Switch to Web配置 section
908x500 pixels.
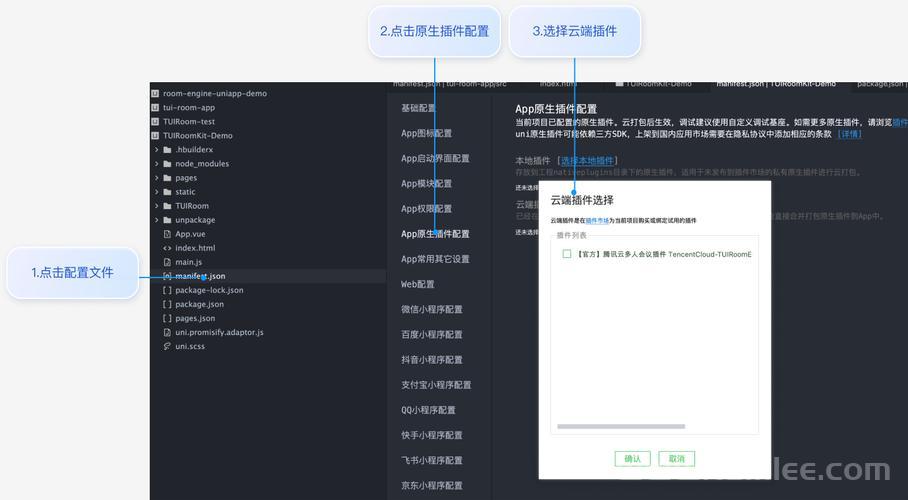click(418, 284)
